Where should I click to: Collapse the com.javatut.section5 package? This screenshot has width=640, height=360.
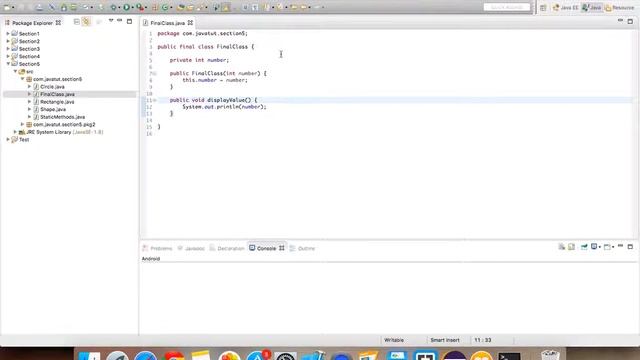click(x=22, y=79)
